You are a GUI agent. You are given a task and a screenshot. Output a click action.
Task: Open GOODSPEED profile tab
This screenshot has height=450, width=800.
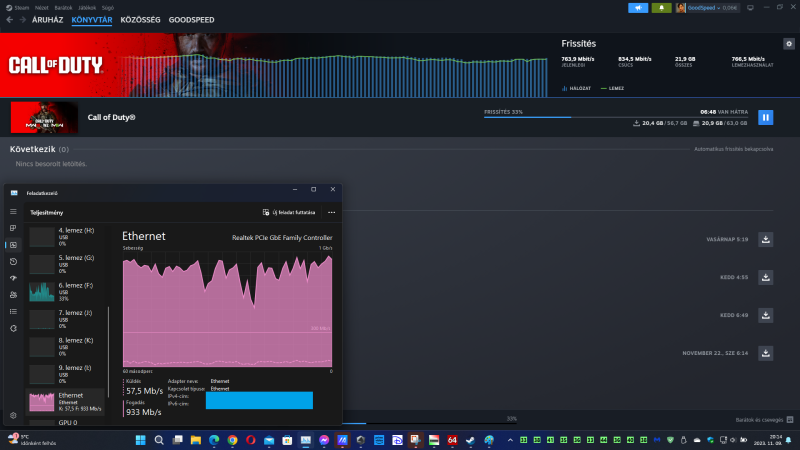point(191,20)
